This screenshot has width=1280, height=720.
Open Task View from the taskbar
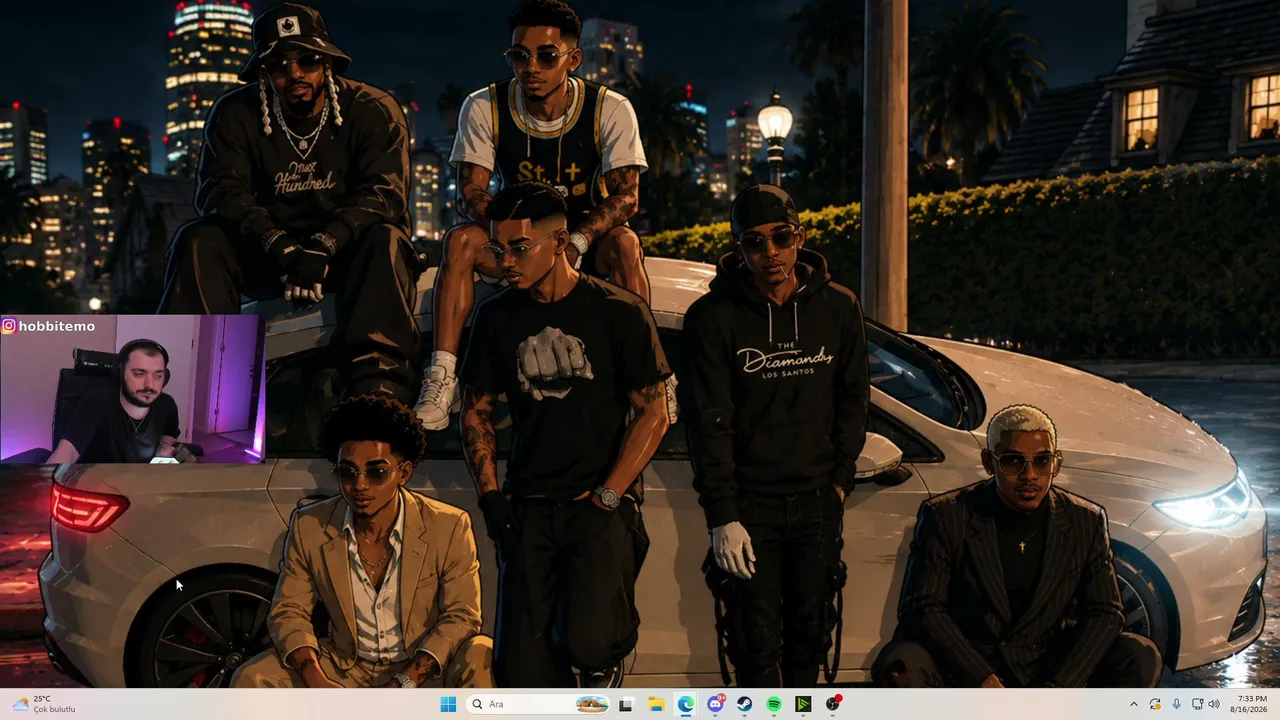click(626, 704)
